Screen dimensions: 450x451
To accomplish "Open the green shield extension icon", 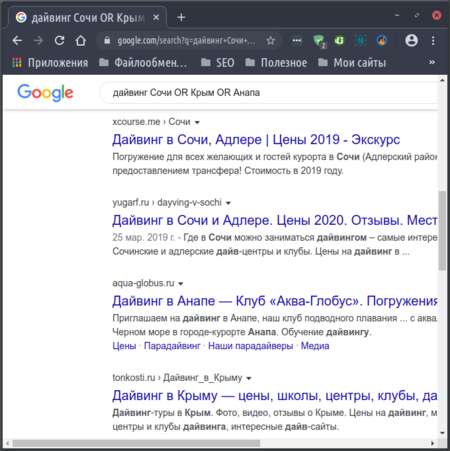I will [319, 41].
